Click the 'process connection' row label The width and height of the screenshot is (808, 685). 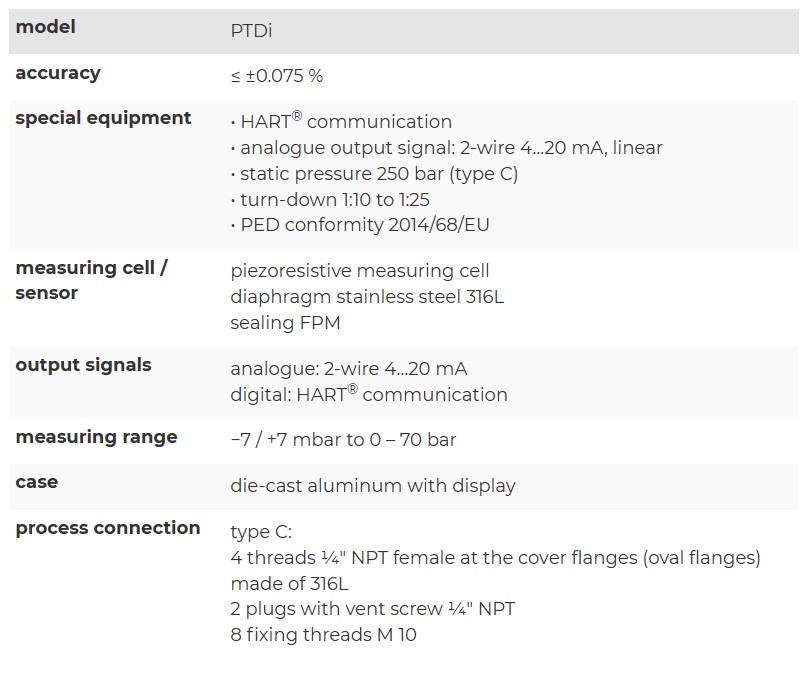point(108,528)
